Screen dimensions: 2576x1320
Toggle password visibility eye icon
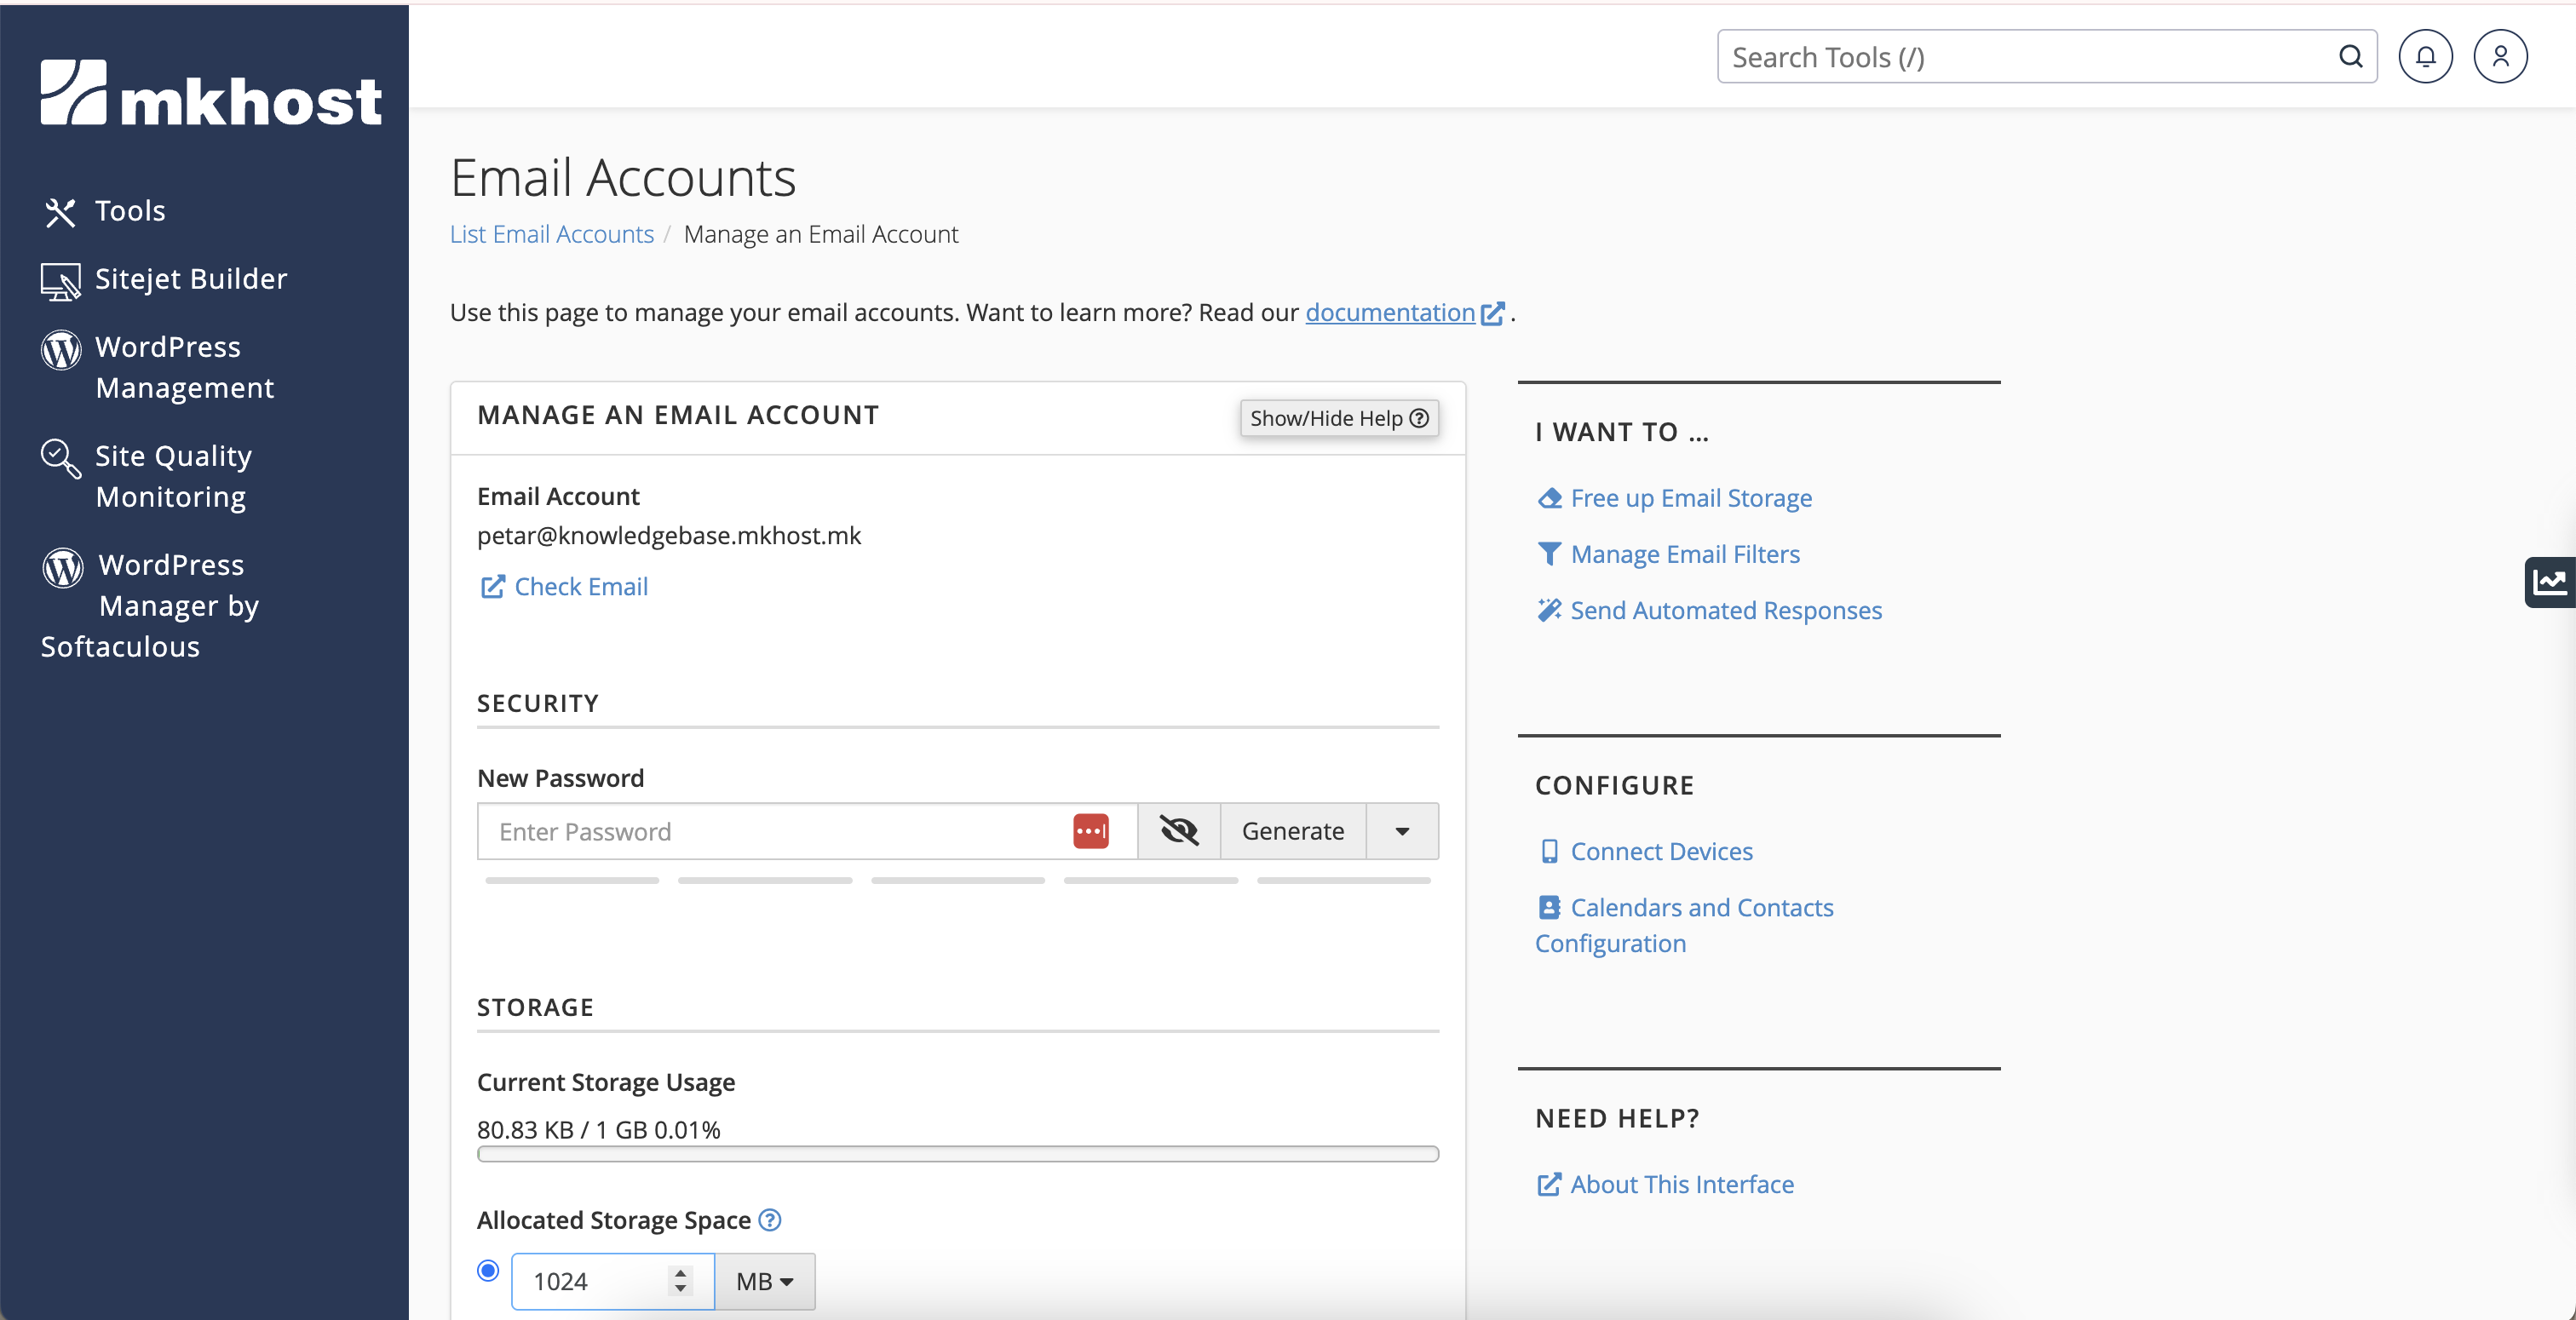pos(1179,831)
